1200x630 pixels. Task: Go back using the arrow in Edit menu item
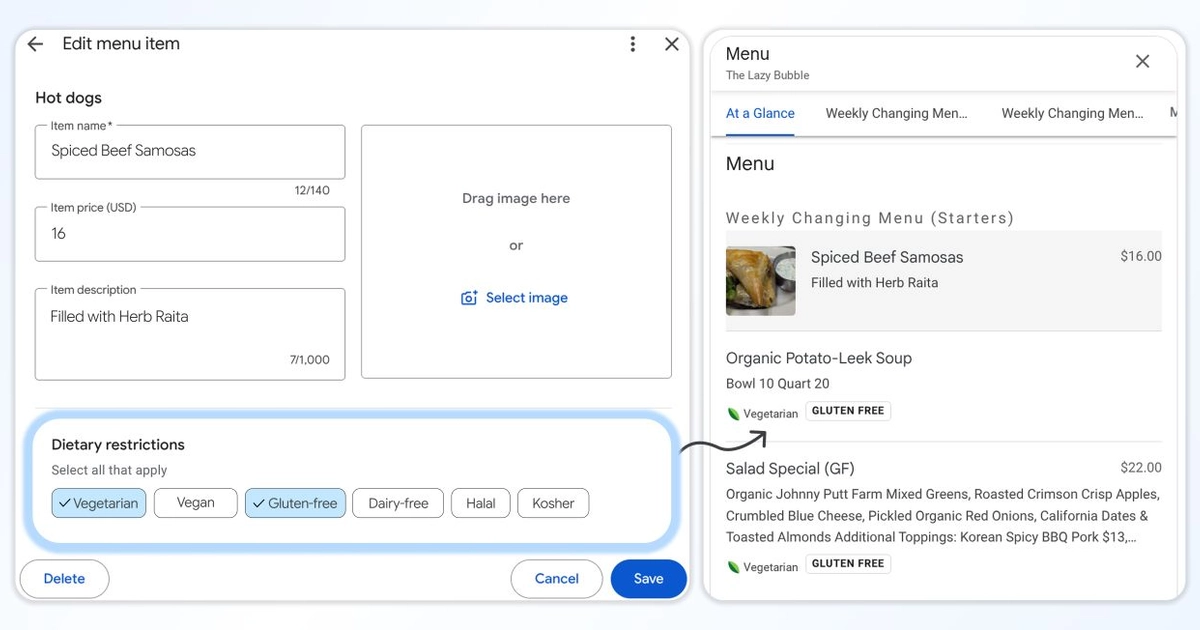(x=35, y=44)
